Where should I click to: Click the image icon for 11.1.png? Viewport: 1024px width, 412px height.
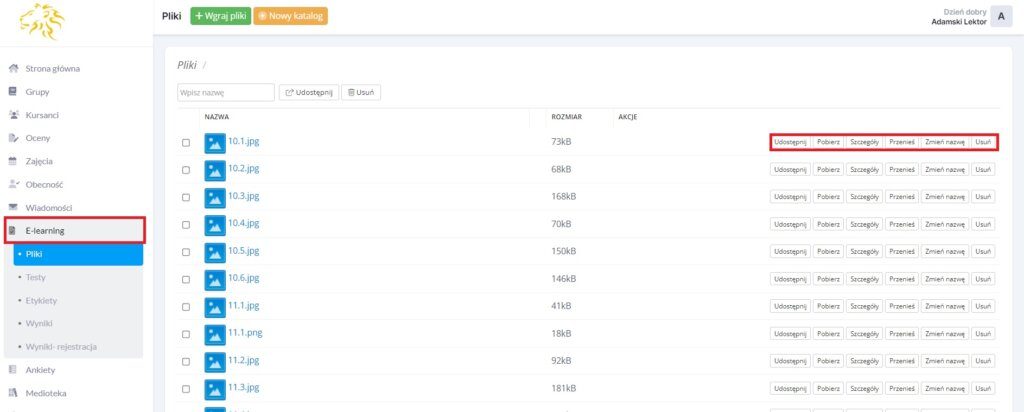(215, 335)
